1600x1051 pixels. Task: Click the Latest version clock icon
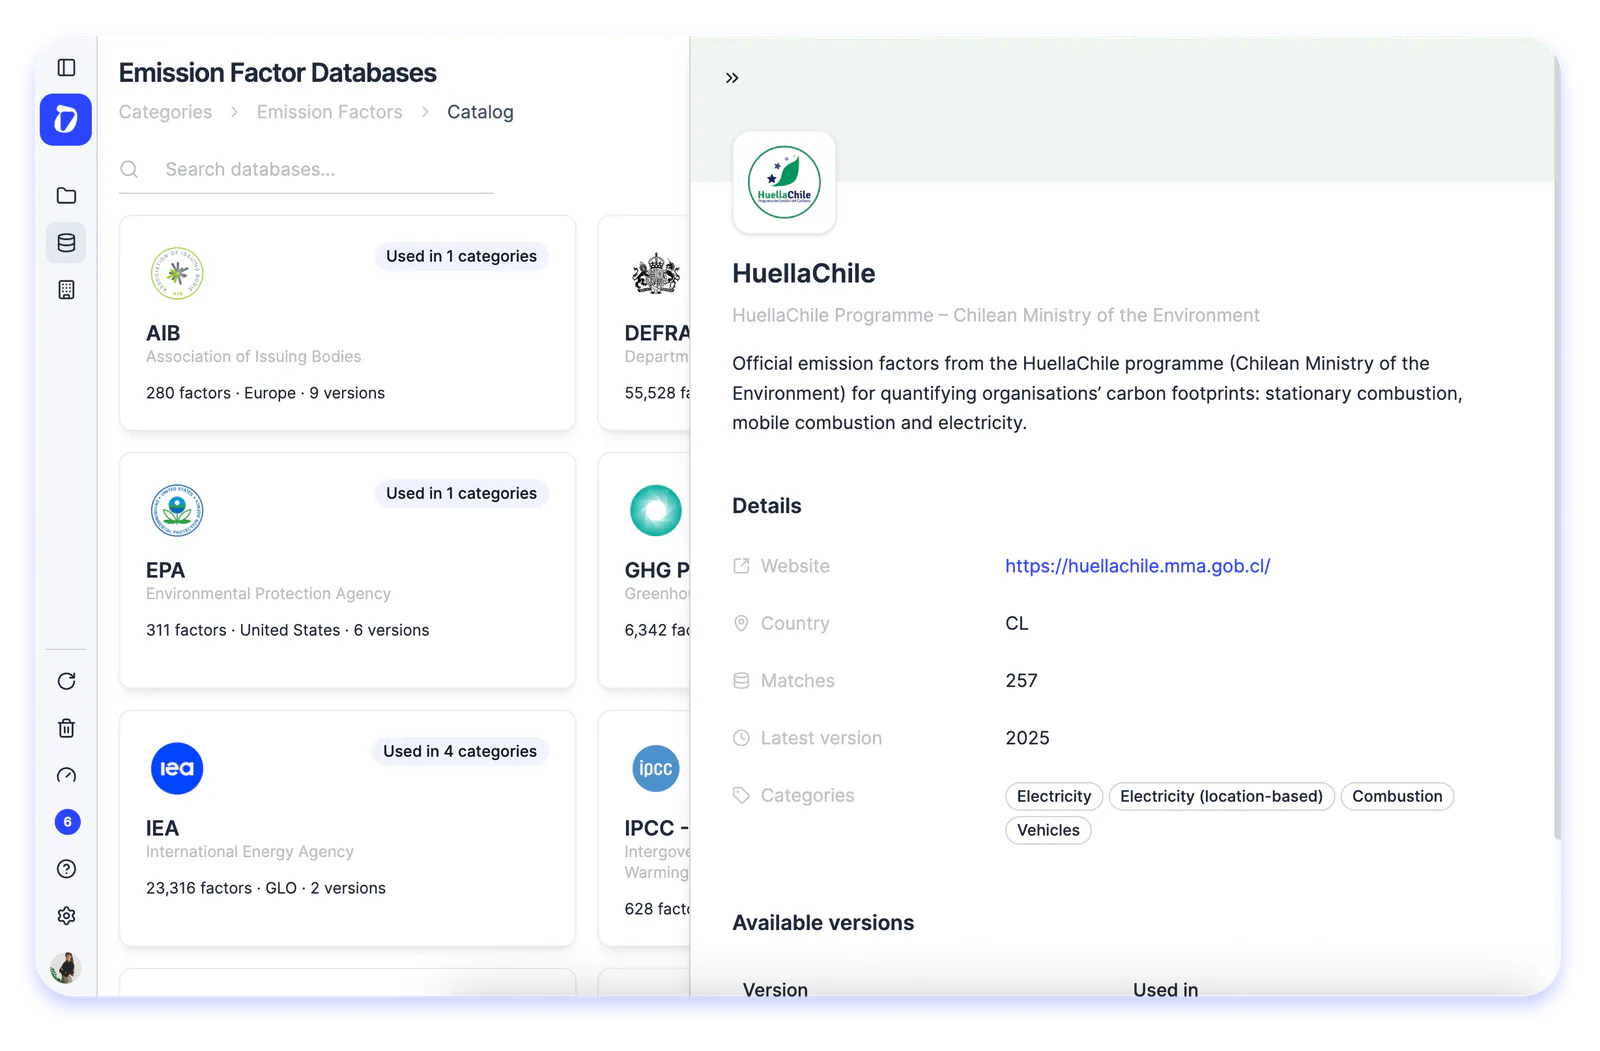741,738
